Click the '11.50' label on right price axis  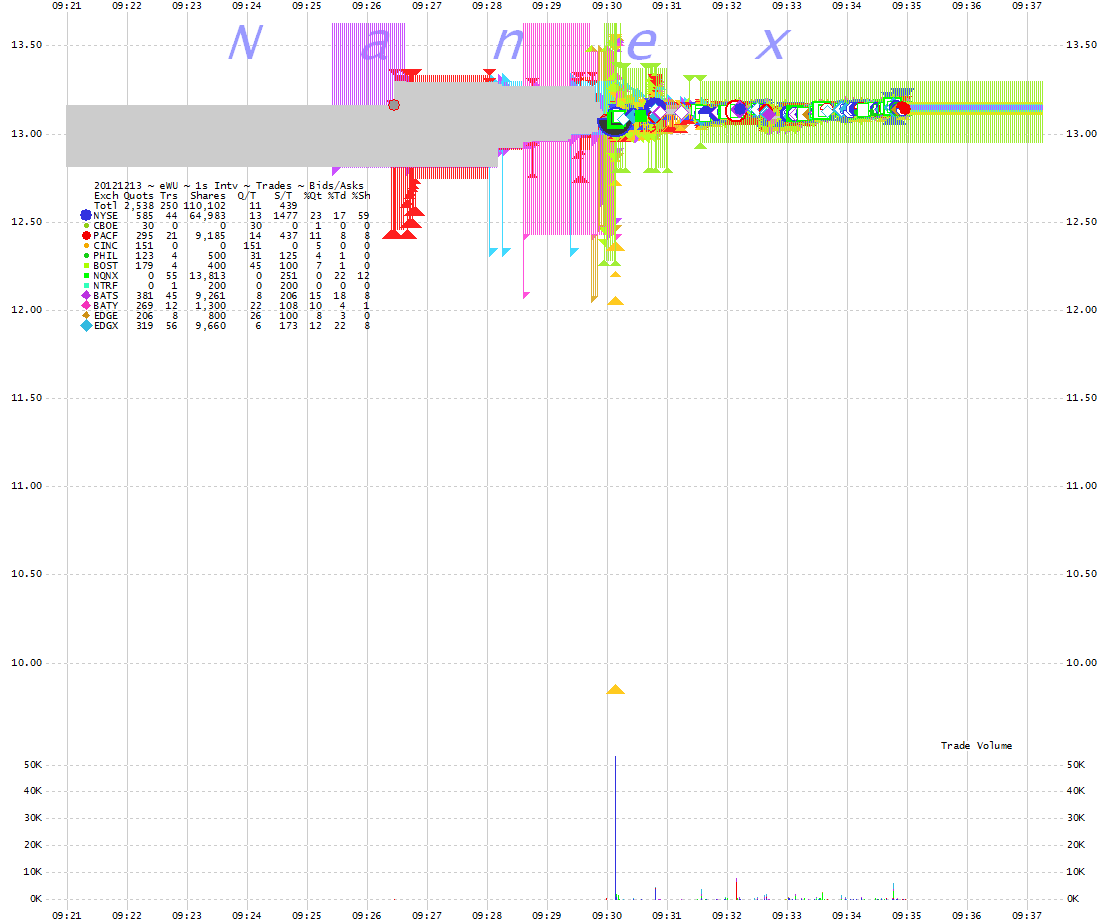pos(1081,397)
